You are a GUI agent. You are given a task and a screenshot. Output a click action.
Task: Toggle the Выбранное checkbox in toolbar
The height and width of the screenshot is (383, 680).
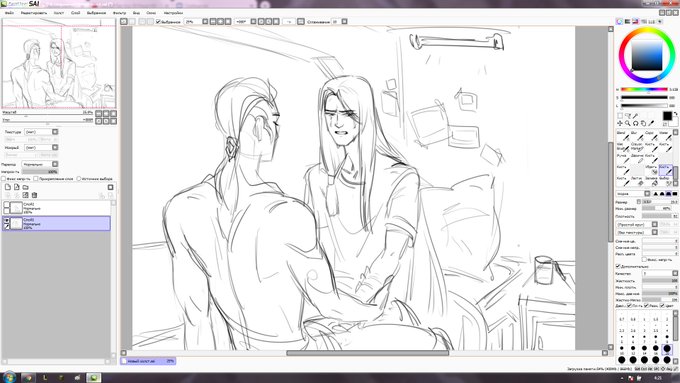pyautogui.click(x=158, y=21)
